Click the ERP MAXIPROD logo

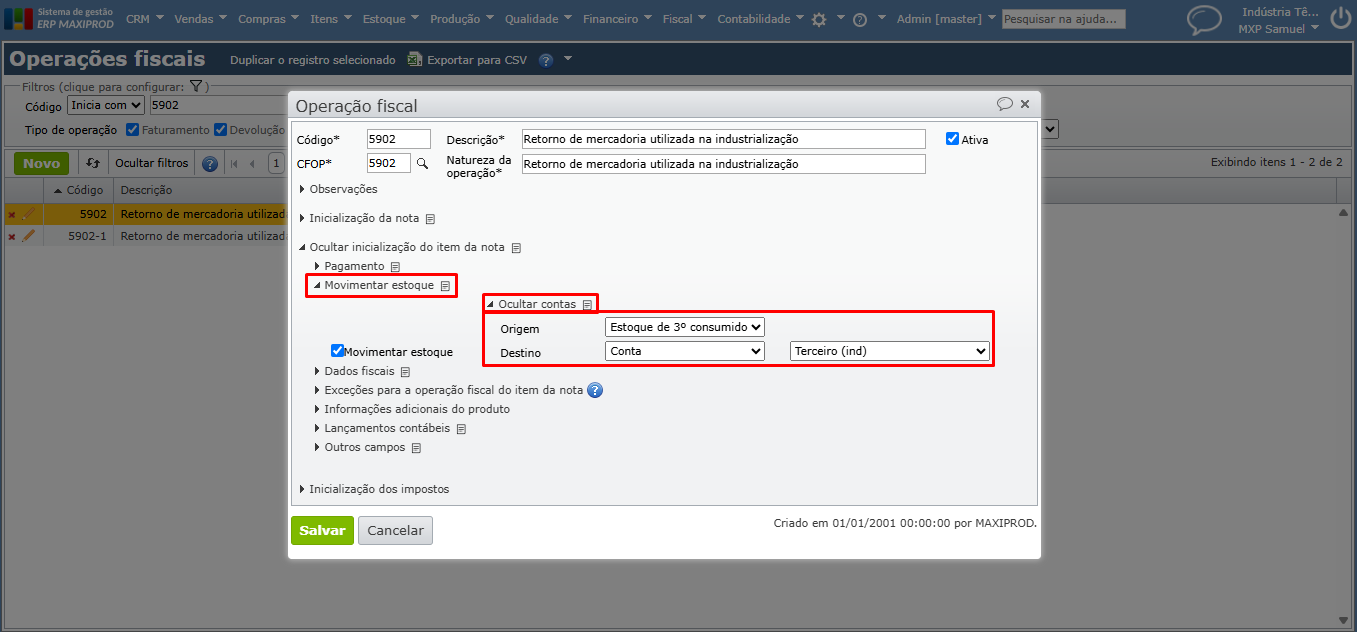click(58, 18)
